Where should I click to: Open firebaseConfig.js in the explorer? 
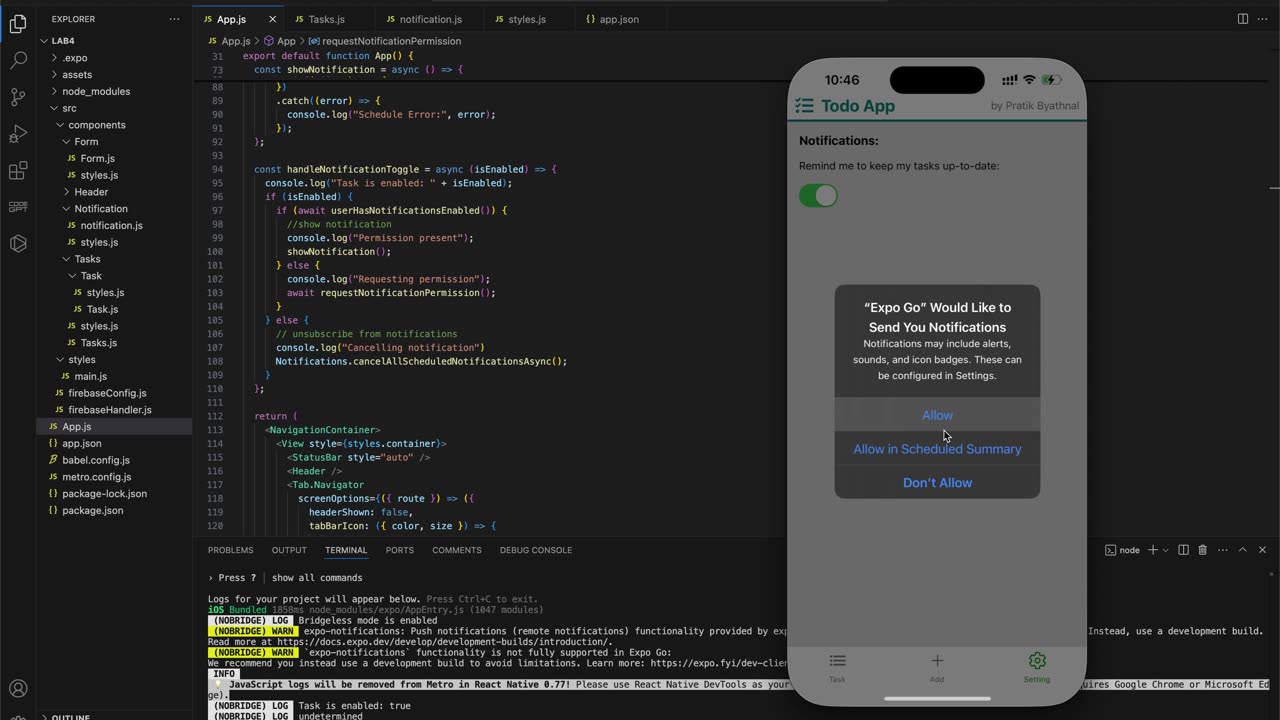(x=107, y=394)
